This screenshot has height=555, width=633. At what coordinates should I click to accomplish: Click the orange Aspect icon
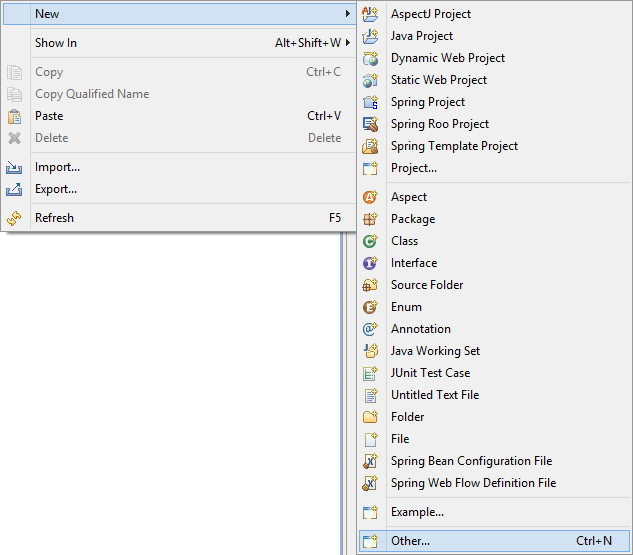coord(370,197)
